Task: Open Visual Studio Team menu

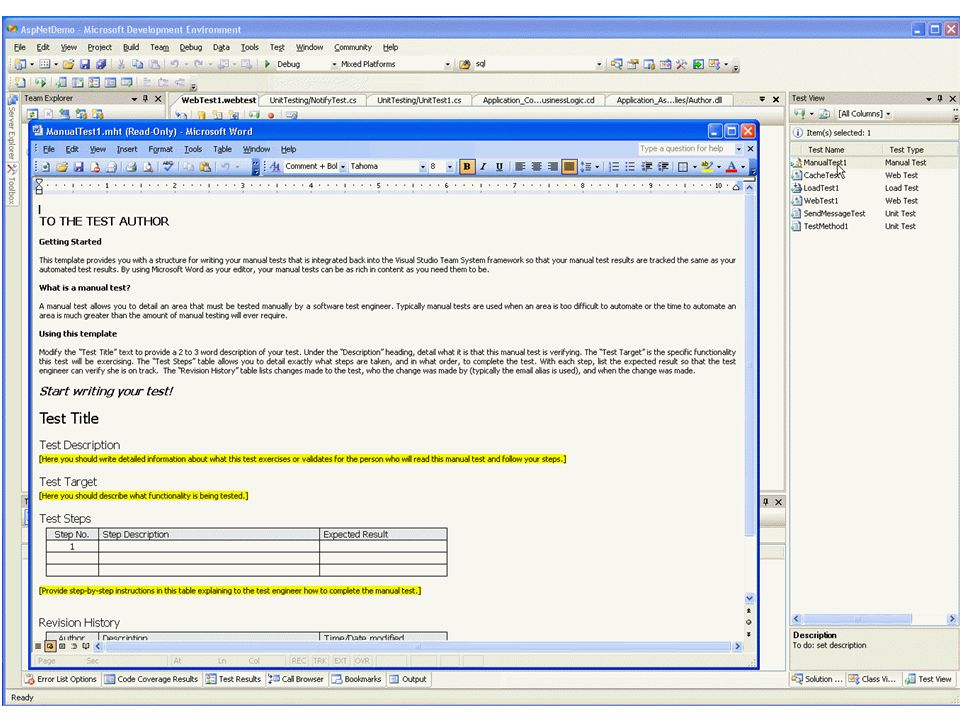Action: click(x=159, y=47)
